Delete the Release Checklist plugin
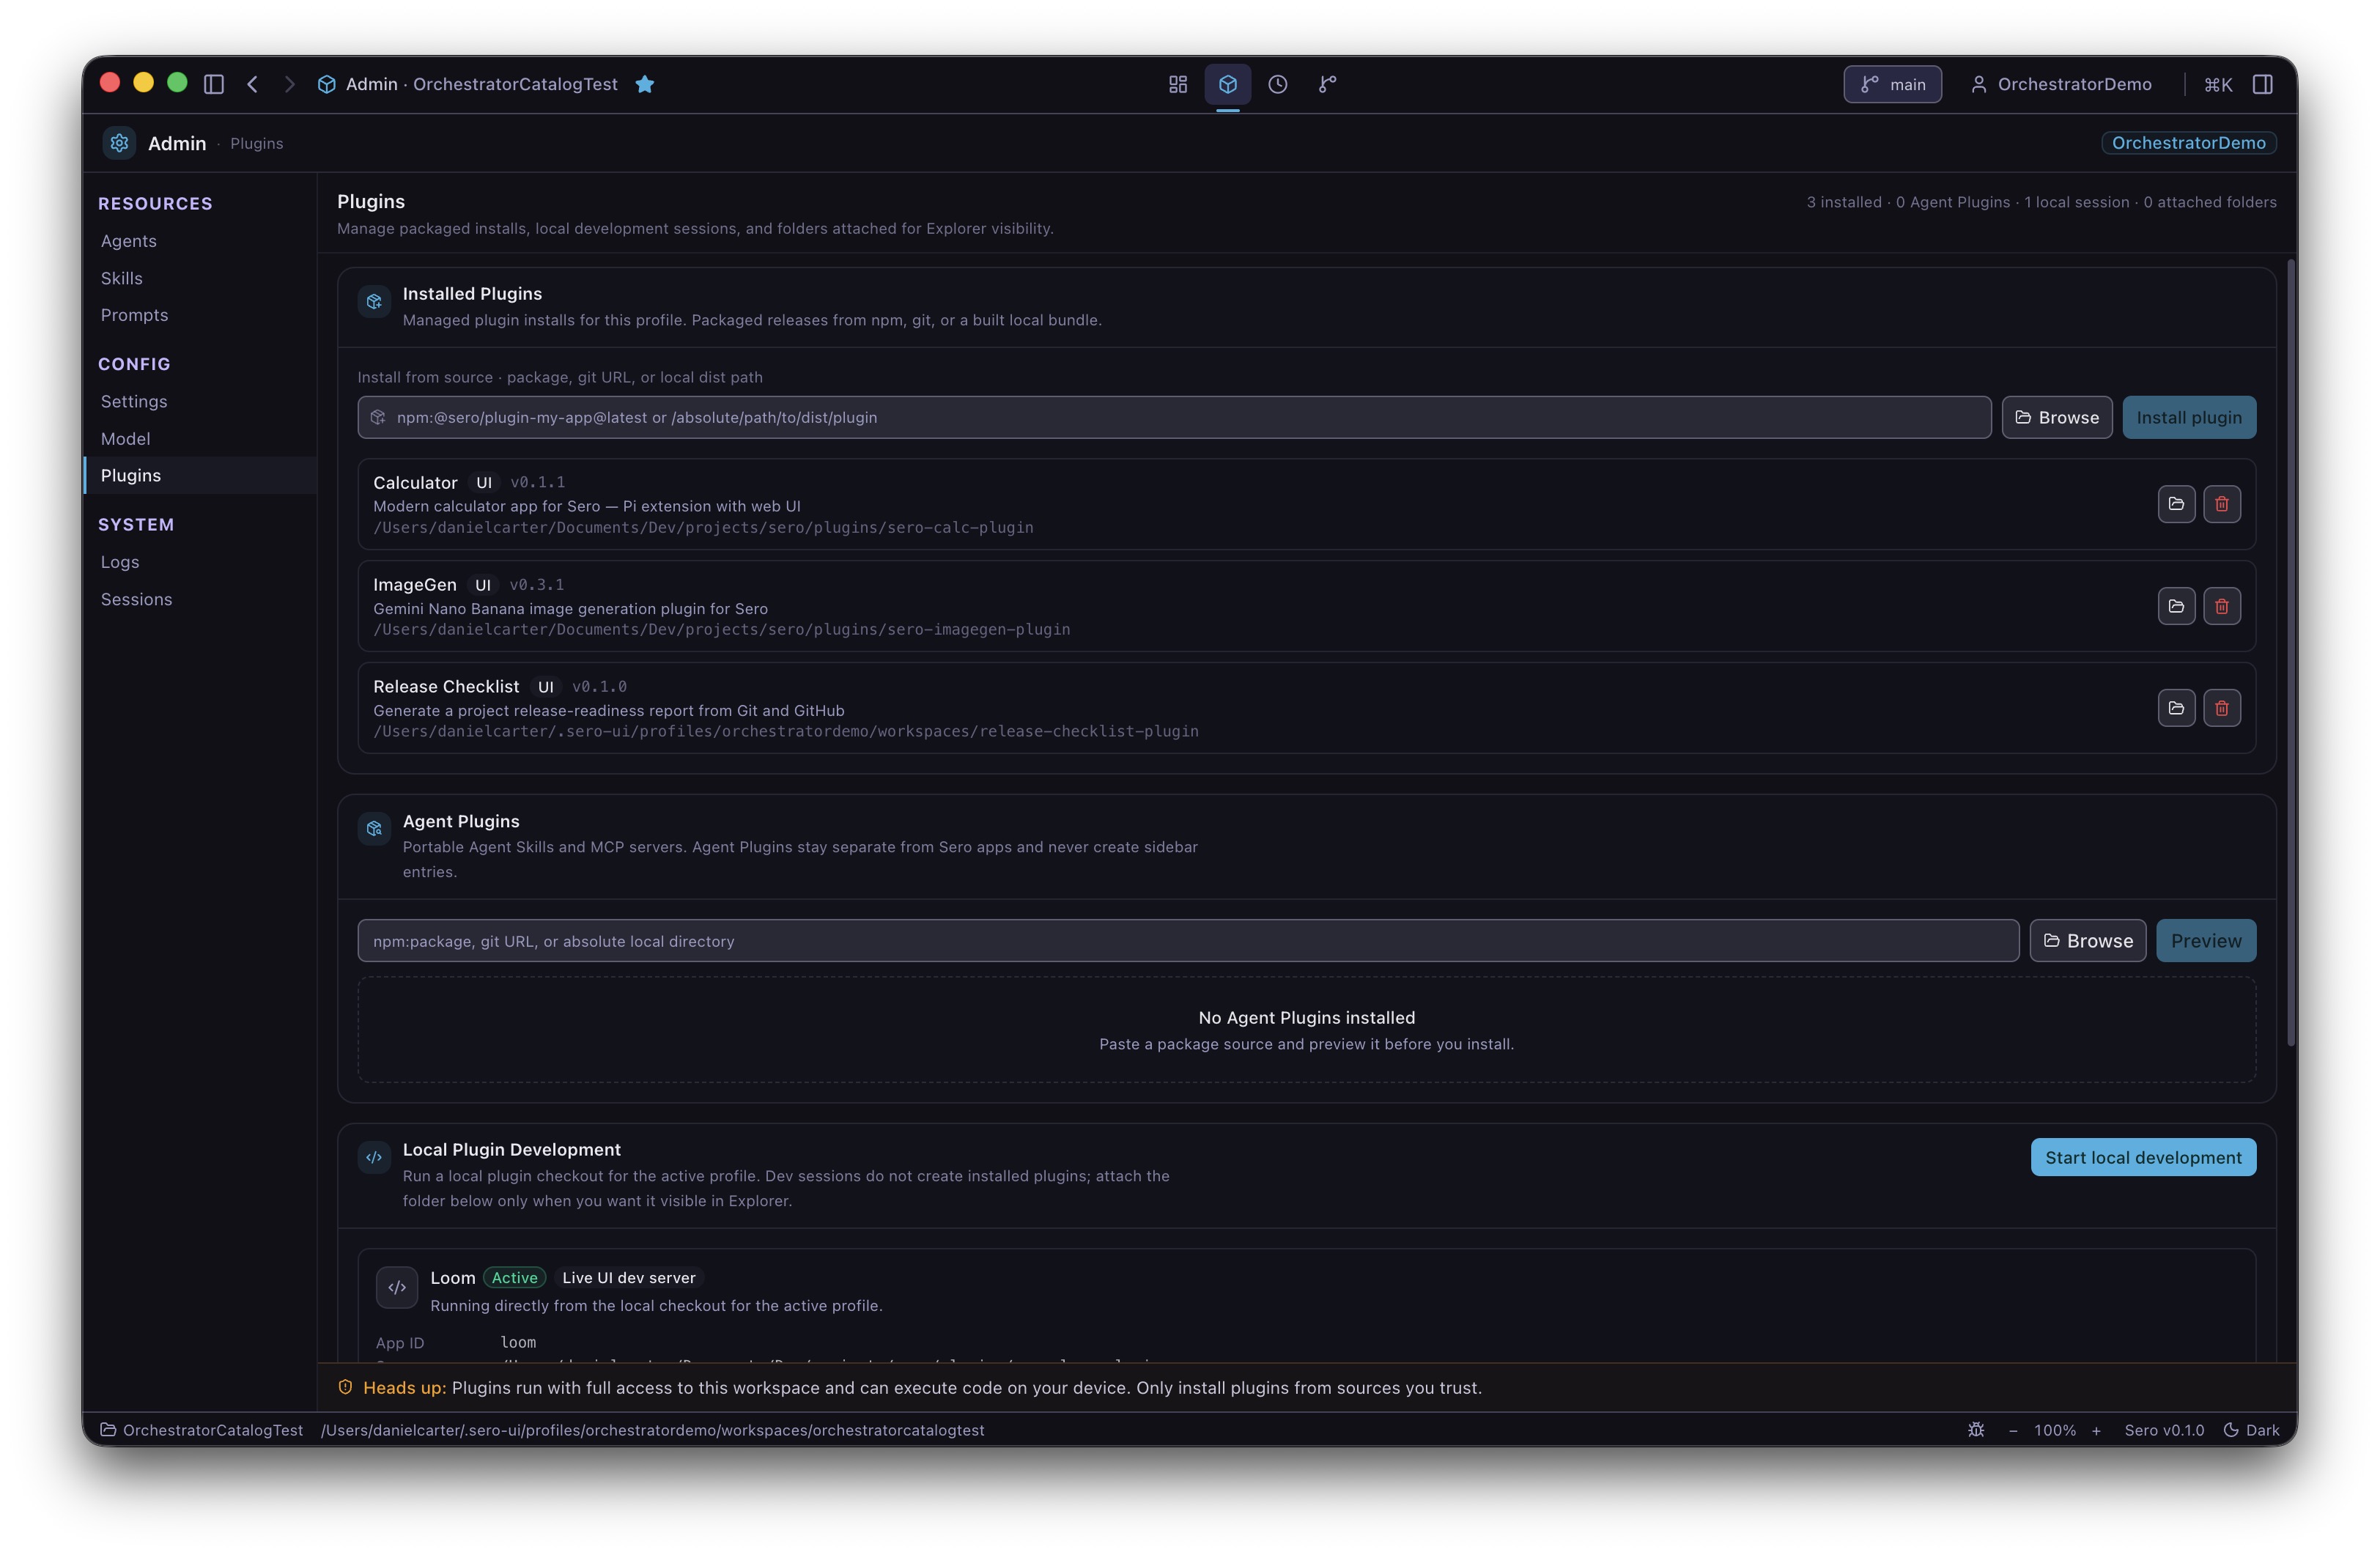This screenshot has height=1555, width=2380. click(2221, 708)
